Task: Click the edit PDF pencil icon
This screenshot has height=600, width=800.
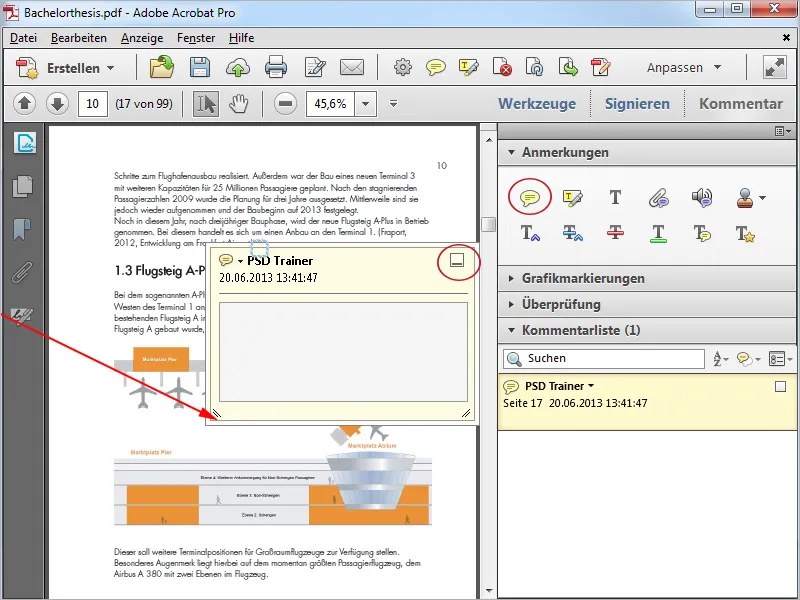Action: click(601, 67)
